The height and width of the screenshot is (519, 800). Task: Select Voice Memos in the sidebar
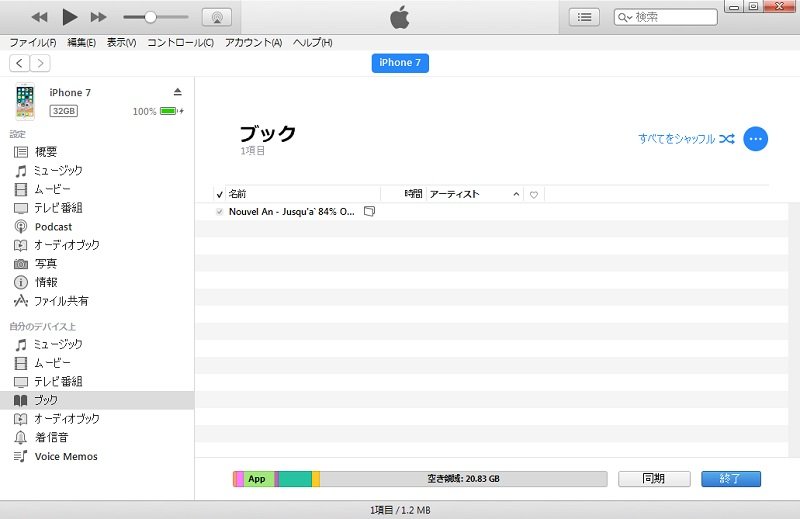(x=97, y=456)
